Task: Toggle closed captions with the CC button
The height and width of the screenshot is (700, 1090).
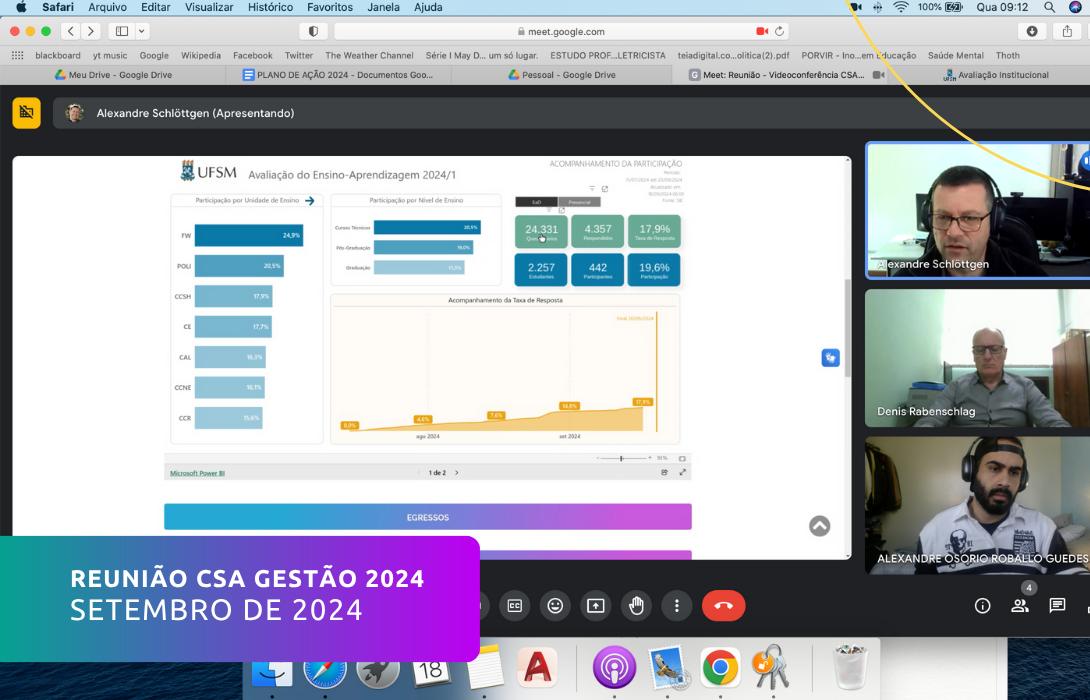Action: 514,605
